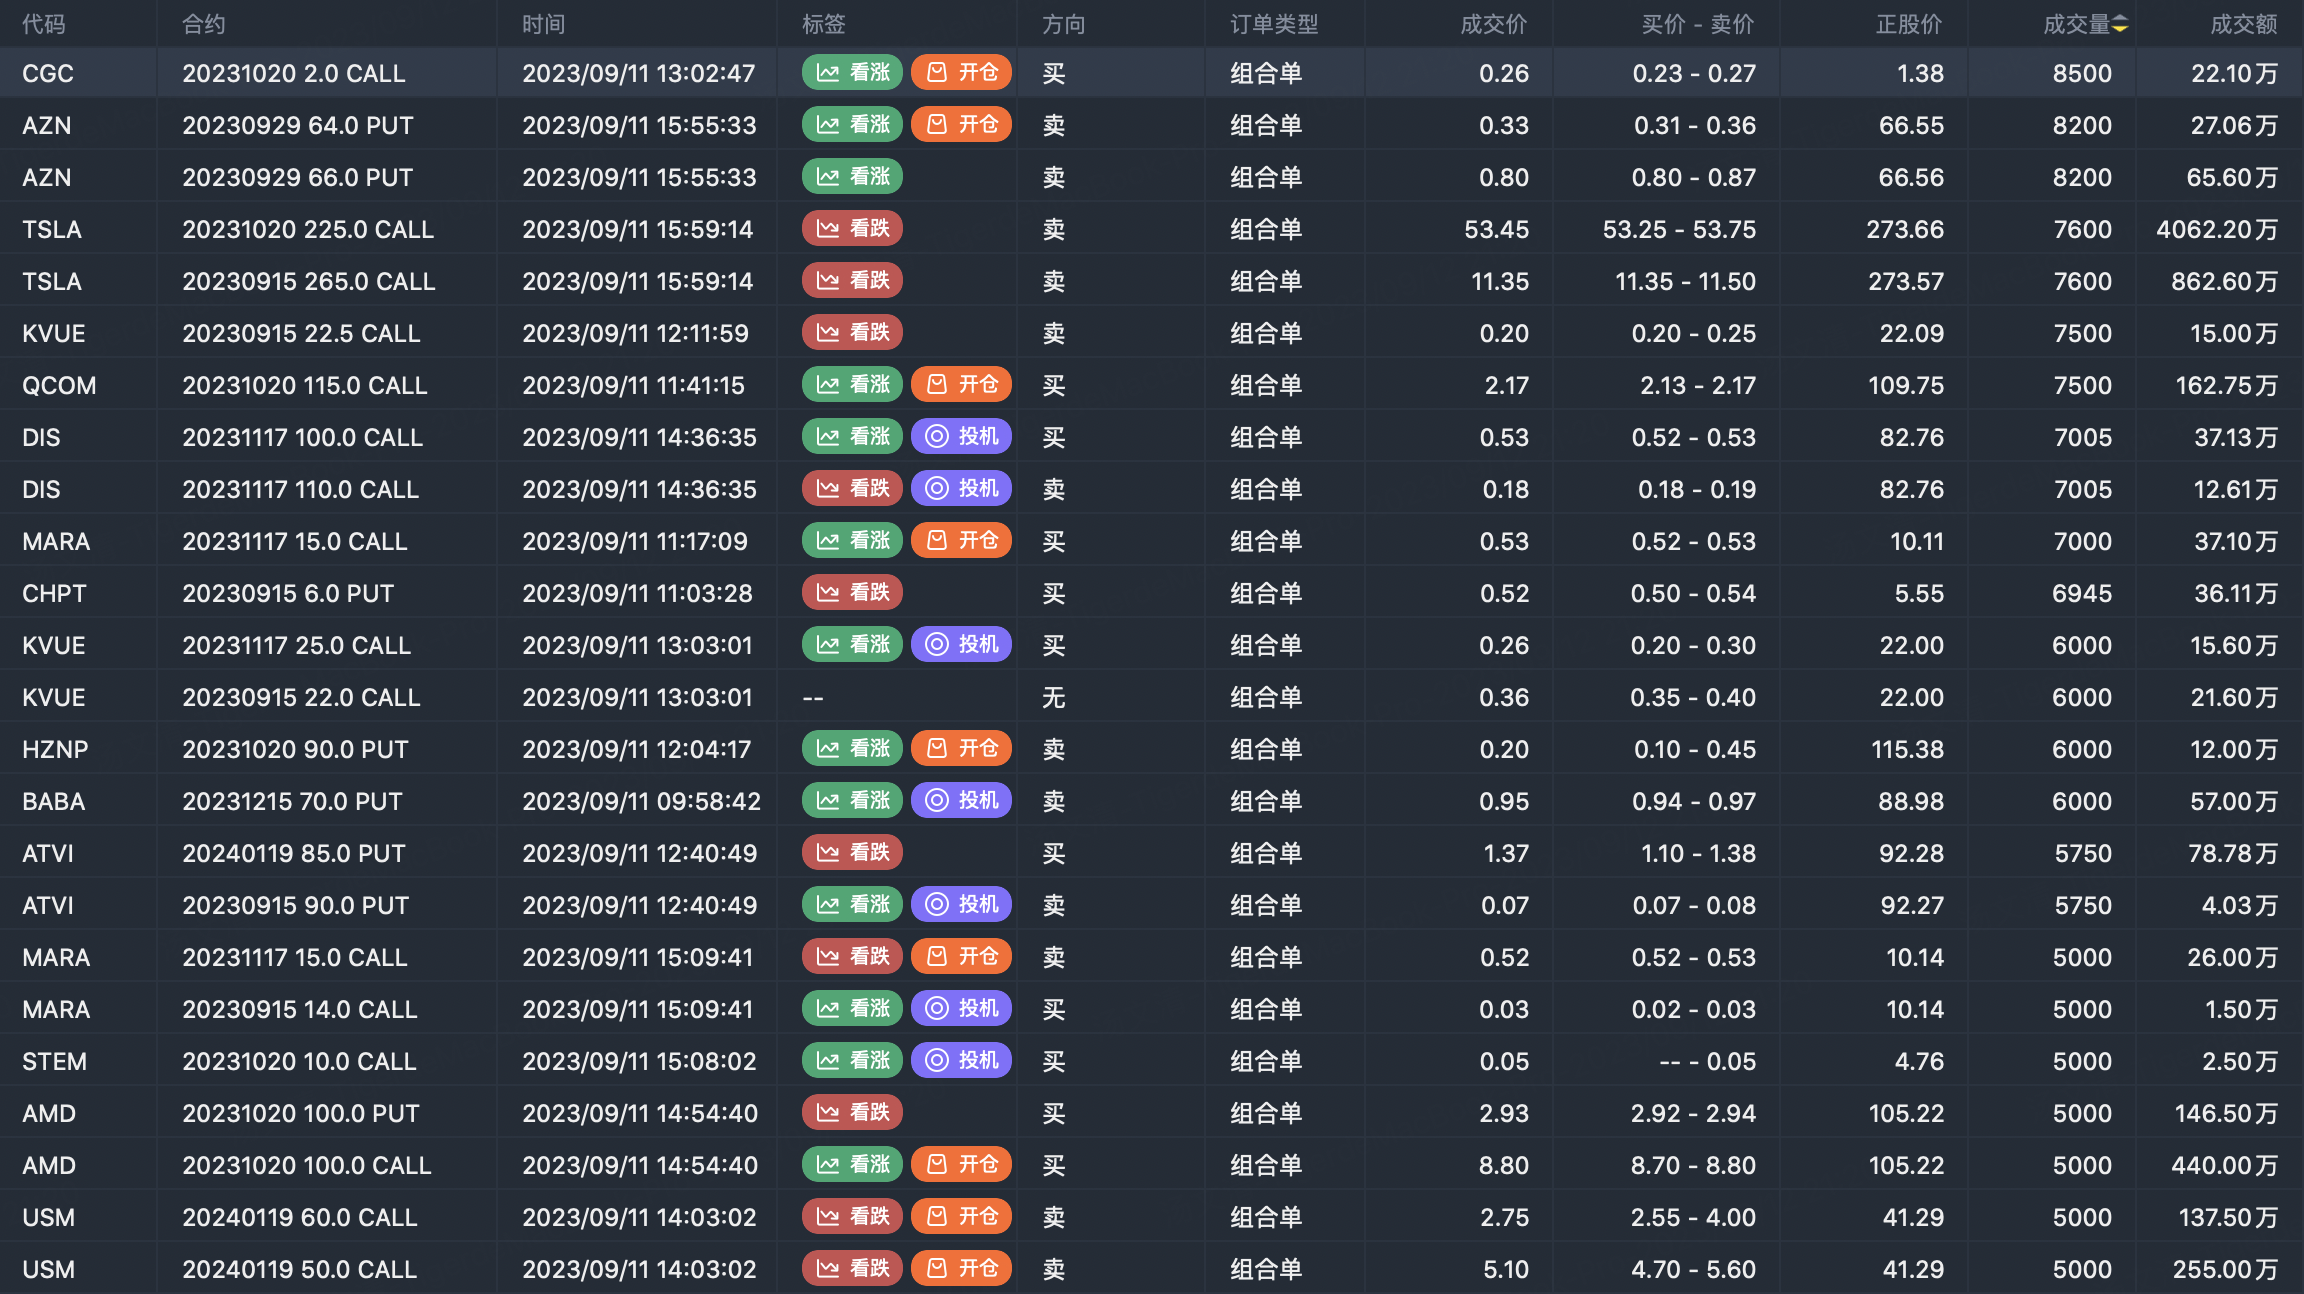Click the 看跌 tag for TSLA 225.0 CALL
Screen dimensions: 2304x1294
[852, 228]
